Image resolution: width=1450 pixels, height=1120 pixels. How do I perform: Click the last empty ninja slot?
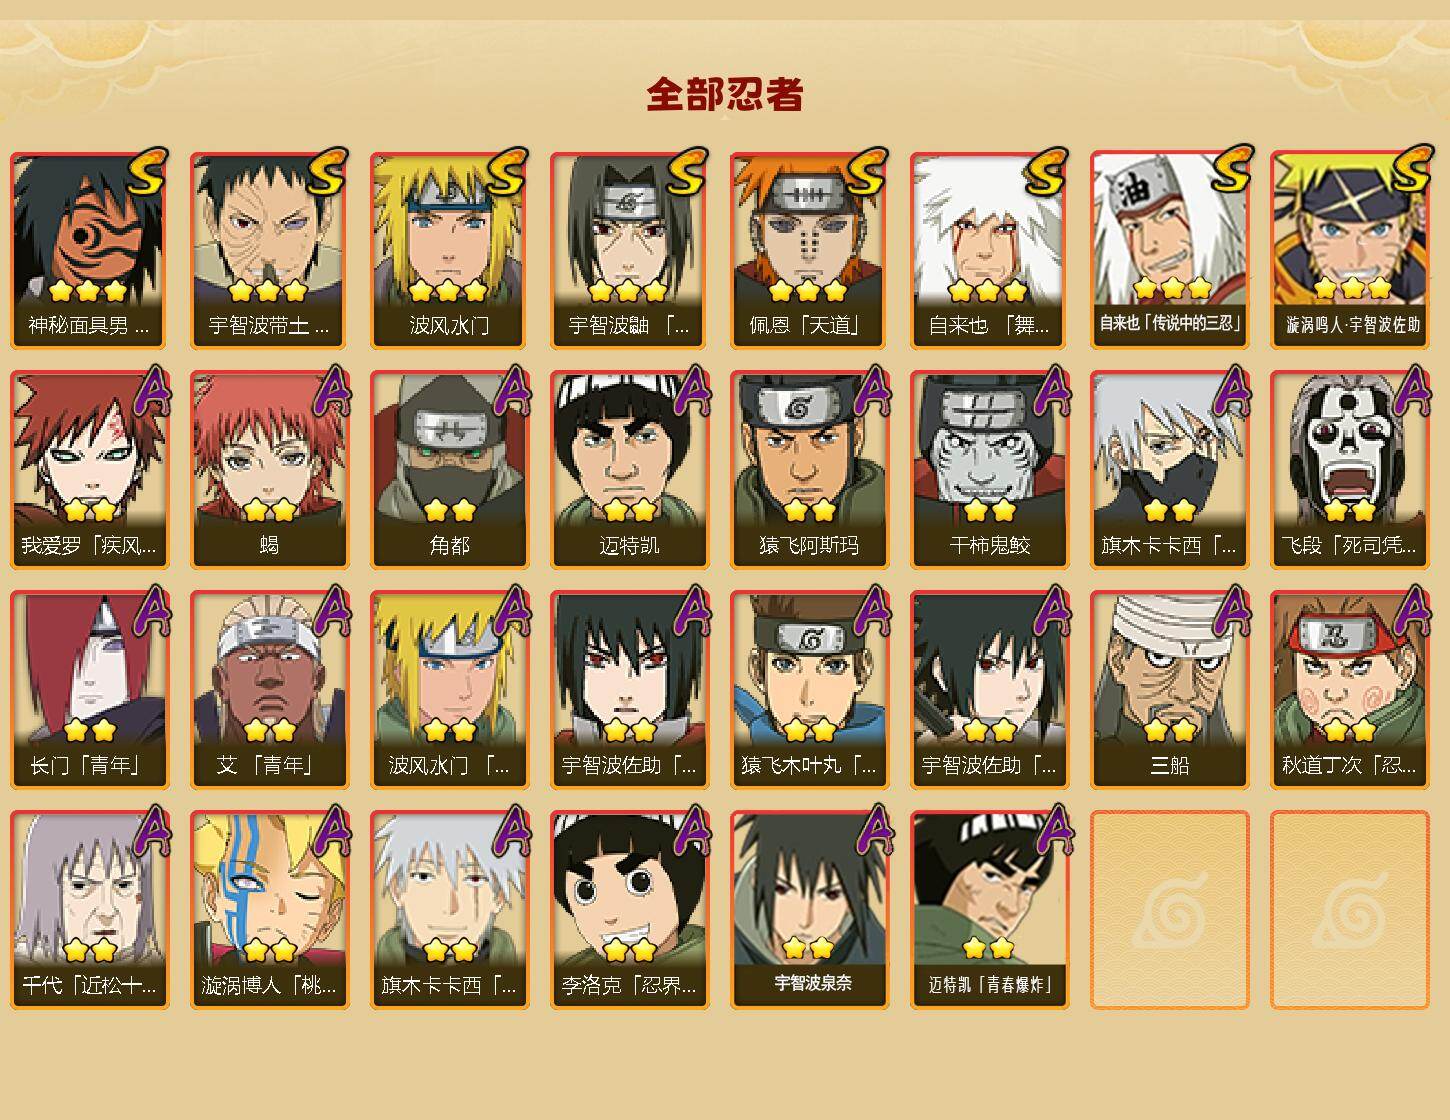point(1349,910)
